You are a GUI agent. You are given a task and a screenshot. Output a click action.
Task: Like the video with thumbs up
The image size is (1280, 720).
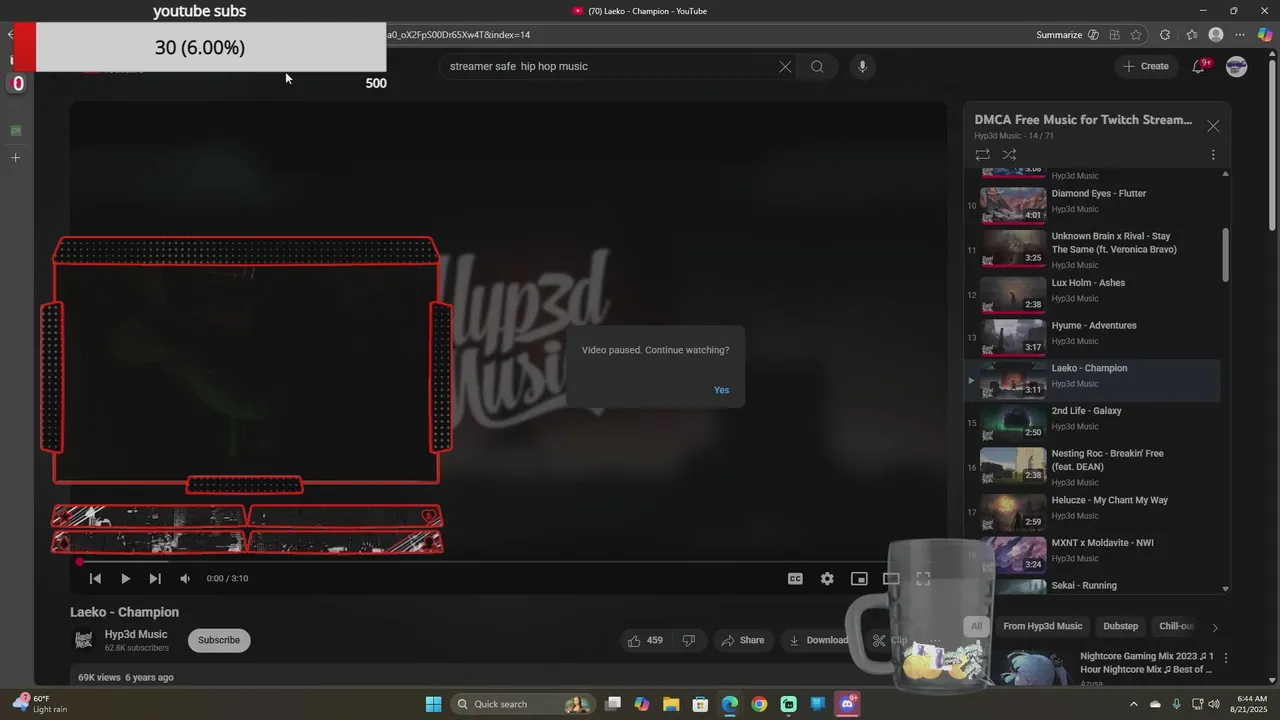(x=645, y=640)
